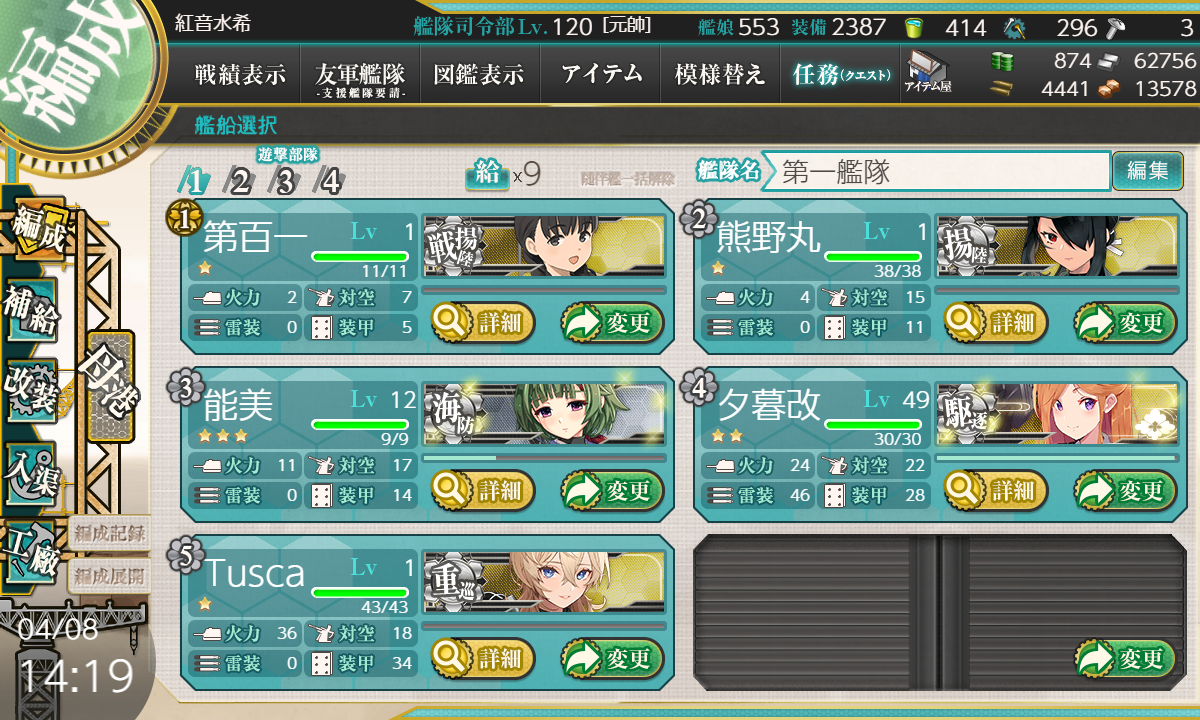Image resolution: width=1200 pixels, height=720 pixels.
Task: Select fleet tab 4
Action: pos(330,181)
